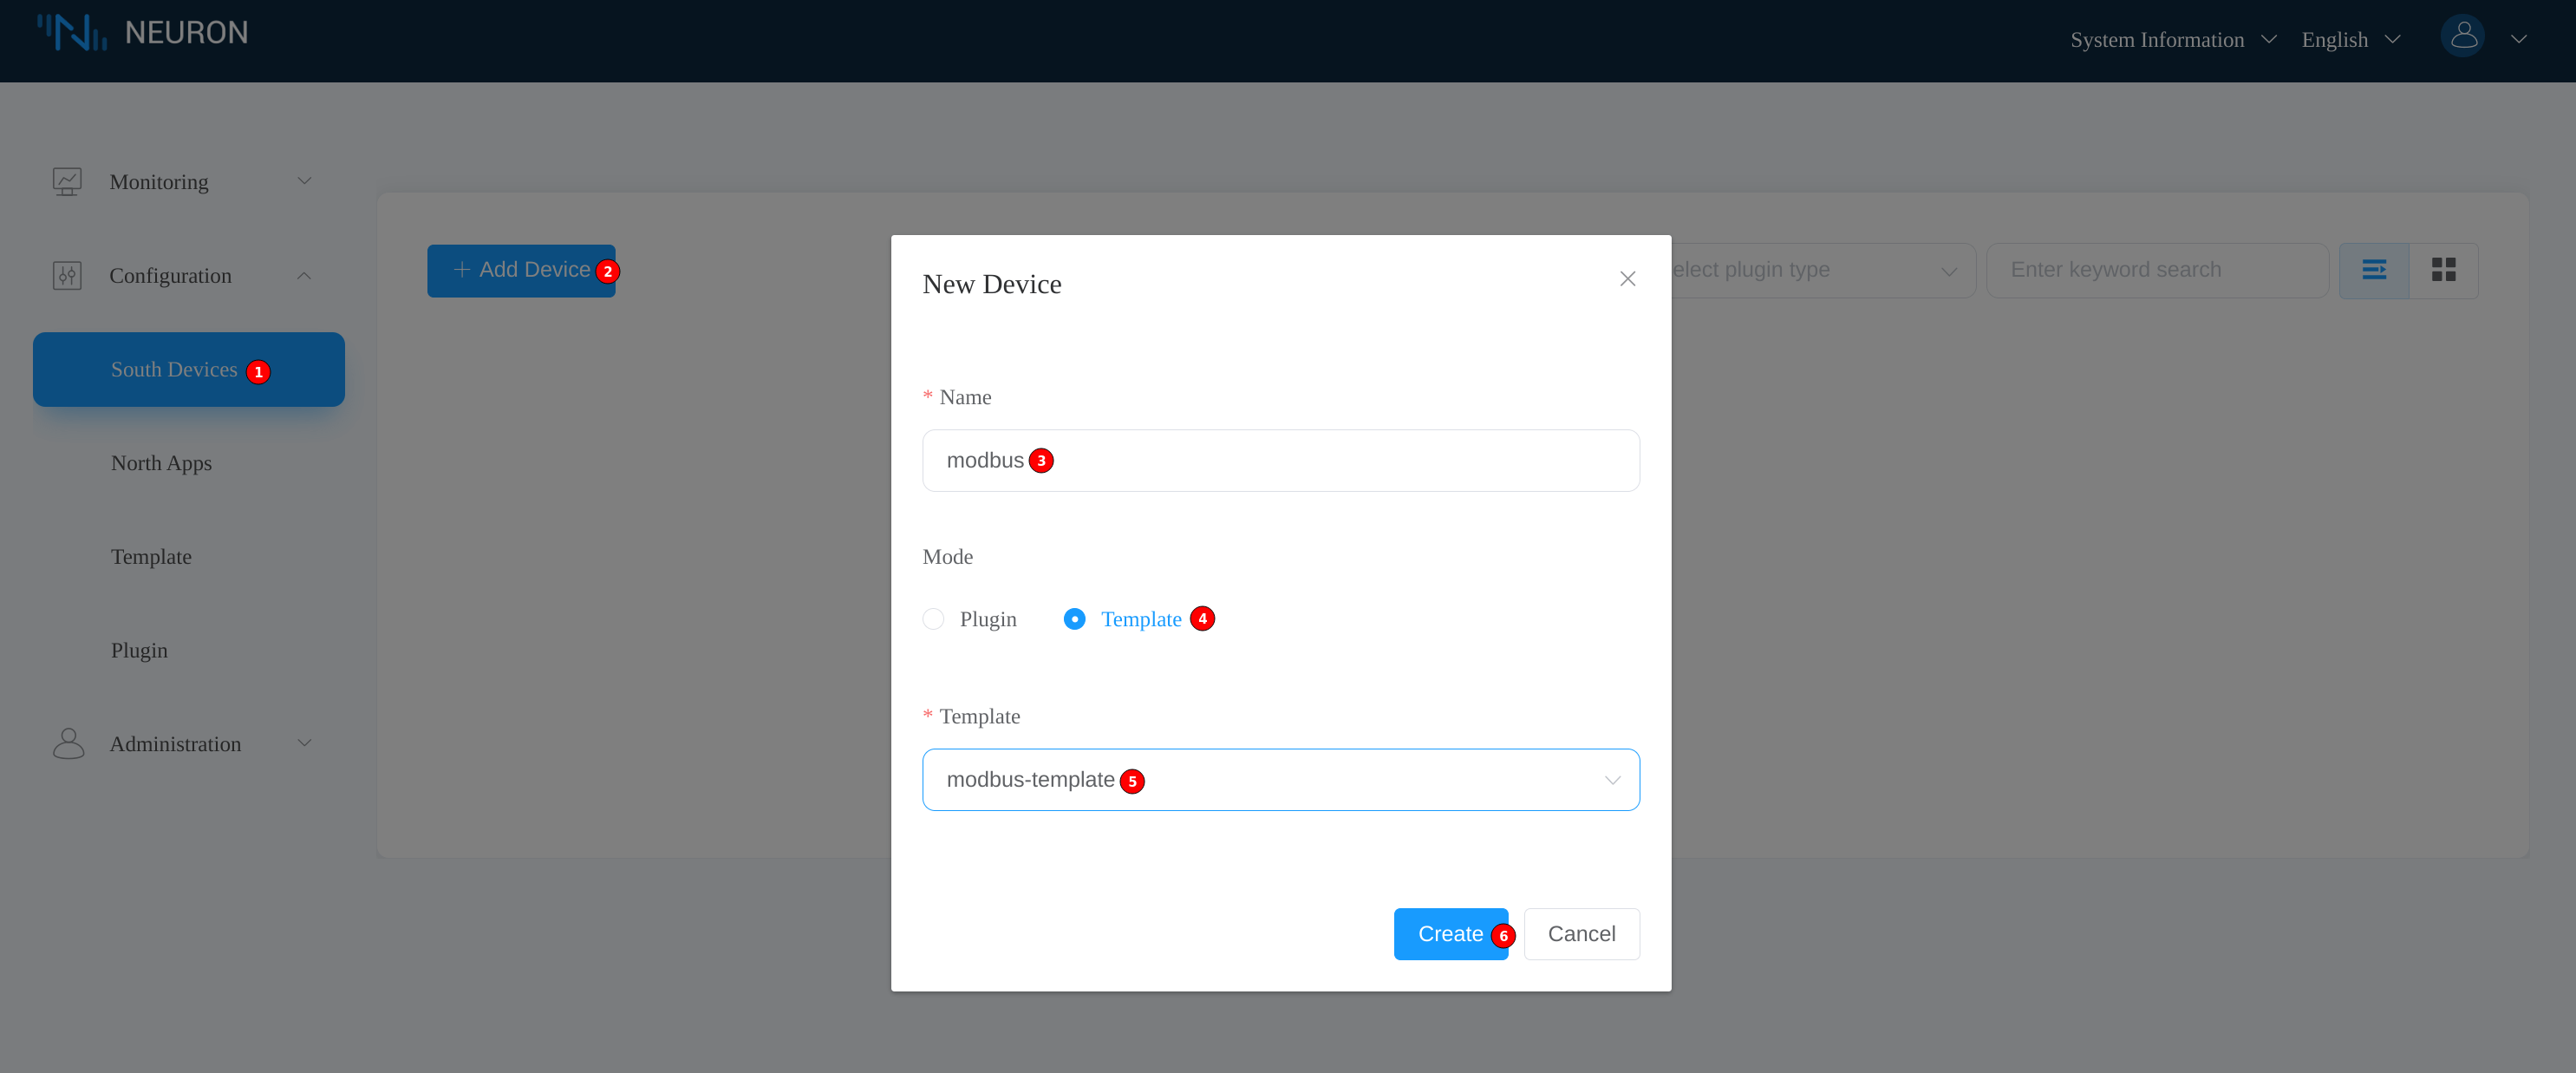Open the modbus-template dropdown
The height and width of the screenshot is (1073, 2576).
pos(1281,780)
